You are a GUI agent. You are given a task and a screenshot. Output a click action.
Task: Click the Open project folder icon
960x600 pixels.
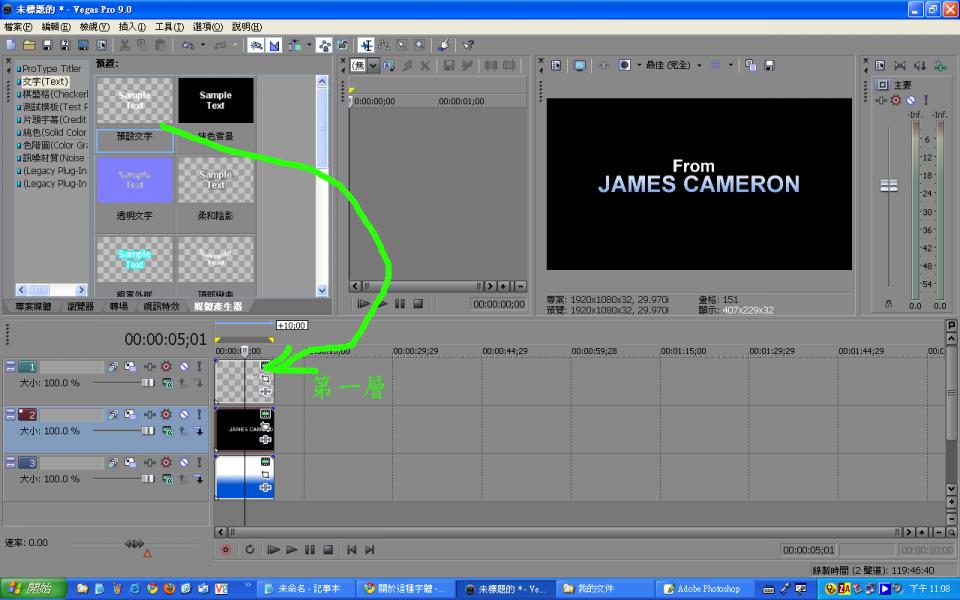[x=29, y=45]
